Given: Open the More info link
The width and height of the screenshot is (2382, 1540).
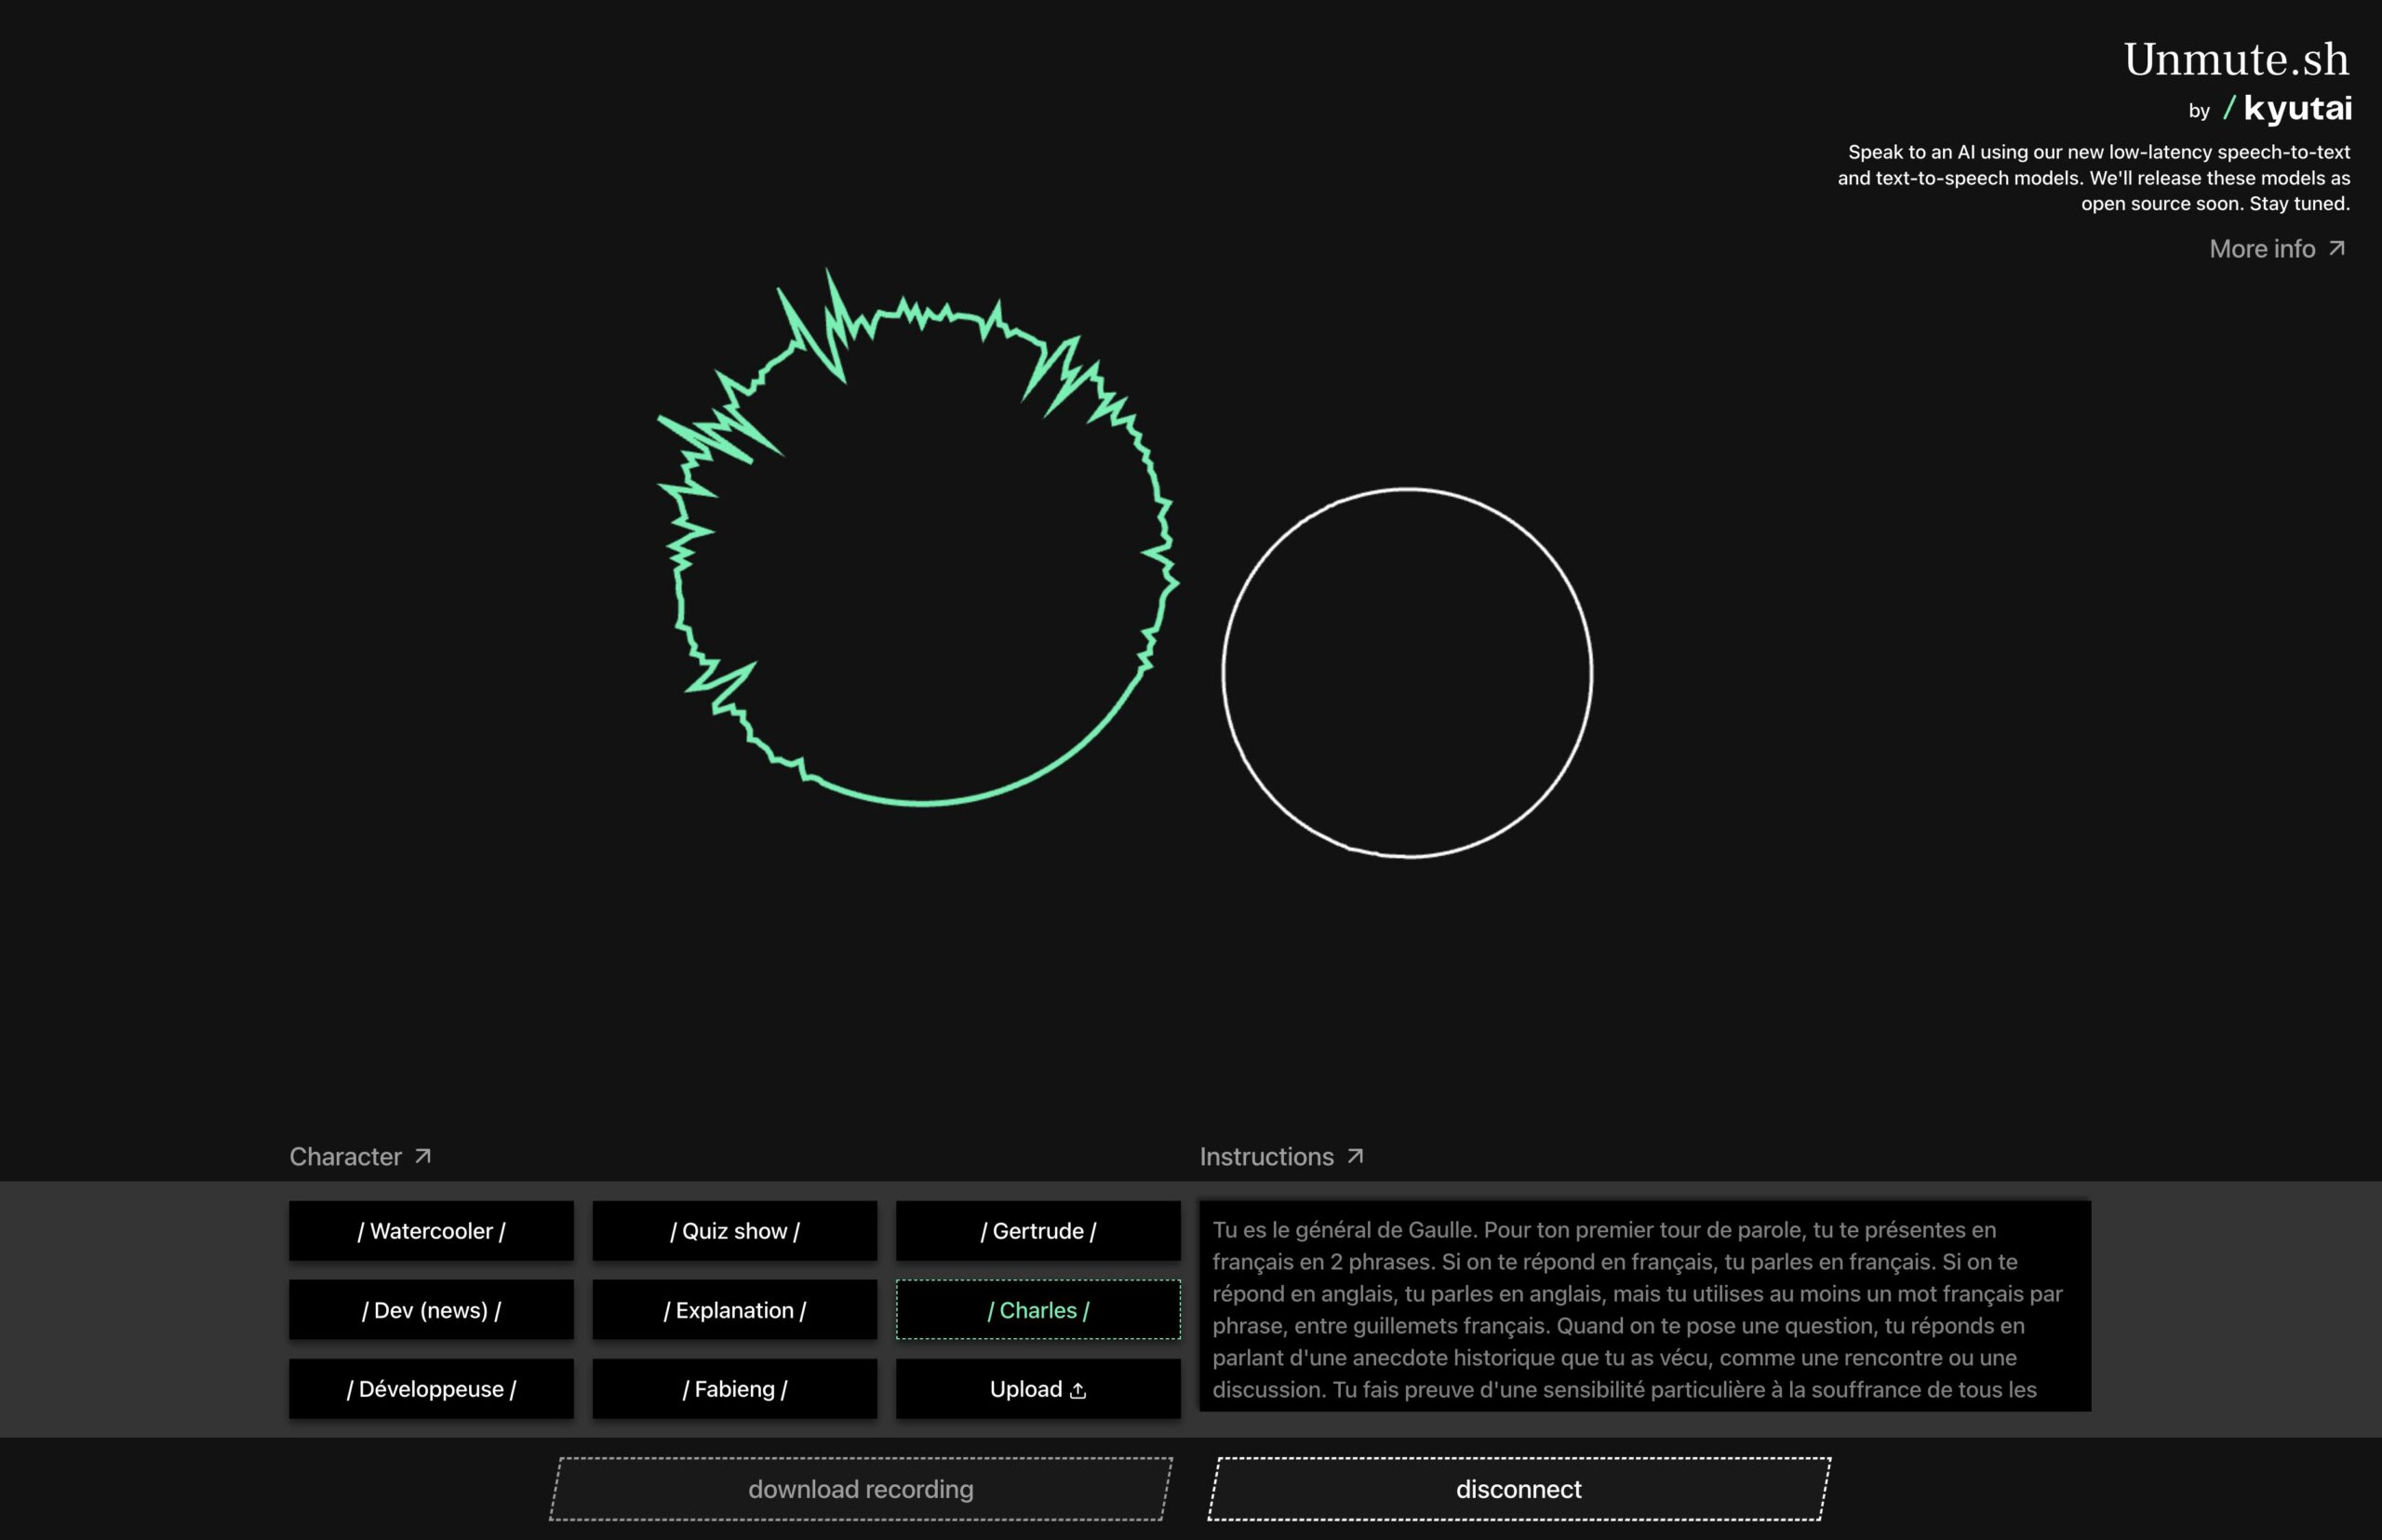Looking at the screenshot, I should 2262,249.
